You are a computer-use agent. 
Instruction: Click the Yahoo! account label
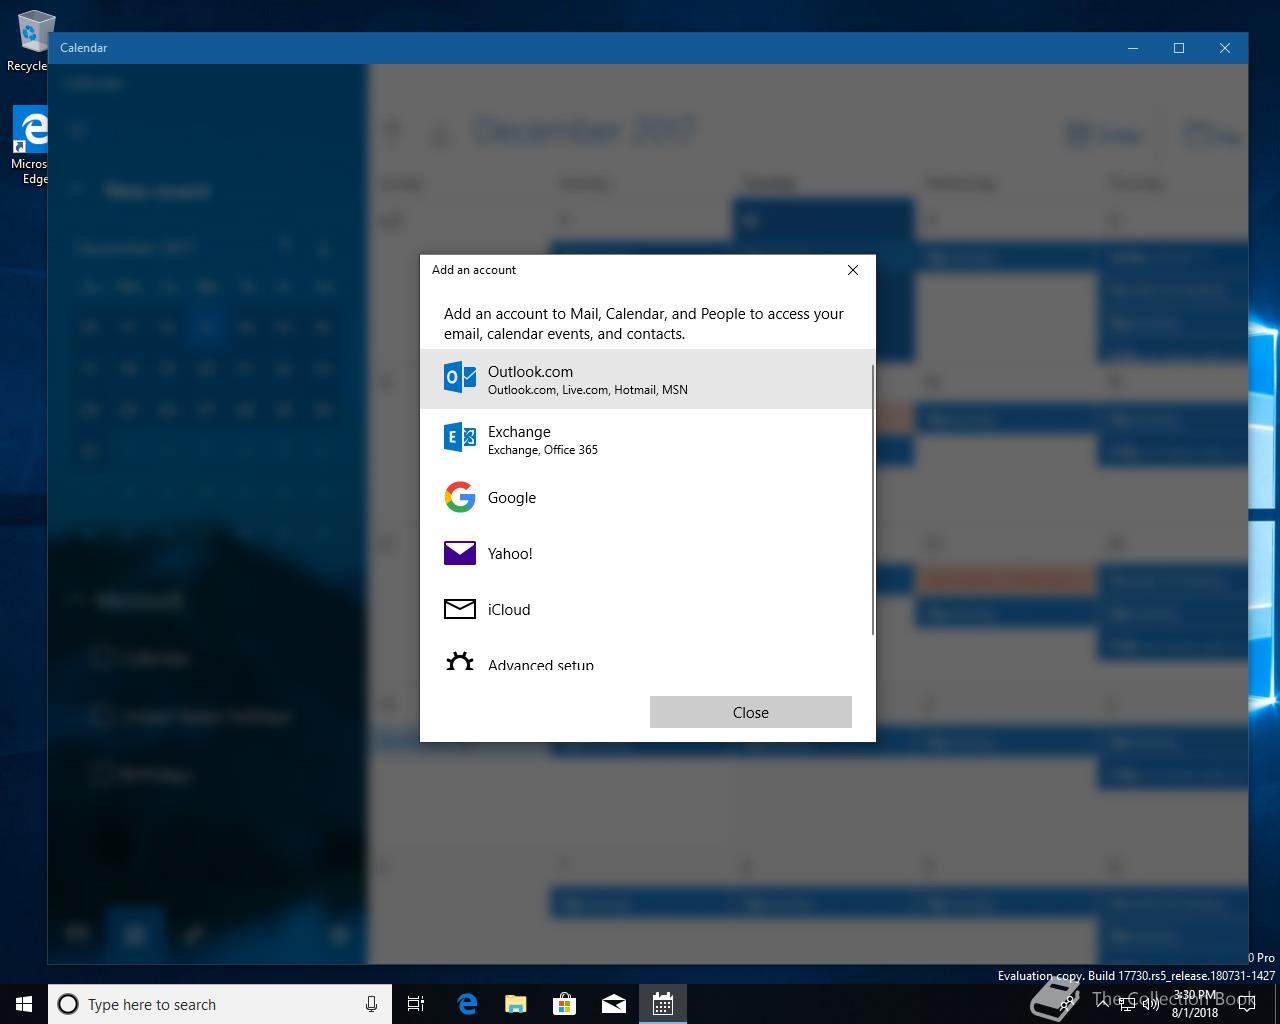pyautogui.click(x=510, y=554)
